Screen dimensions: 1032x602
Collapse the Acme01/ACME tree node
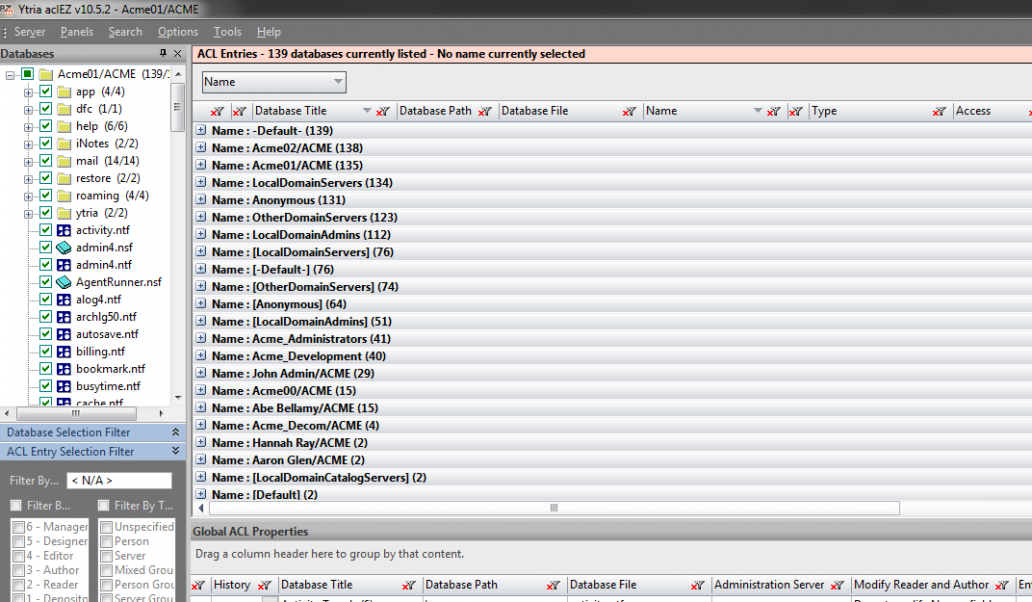coord(10,75)
